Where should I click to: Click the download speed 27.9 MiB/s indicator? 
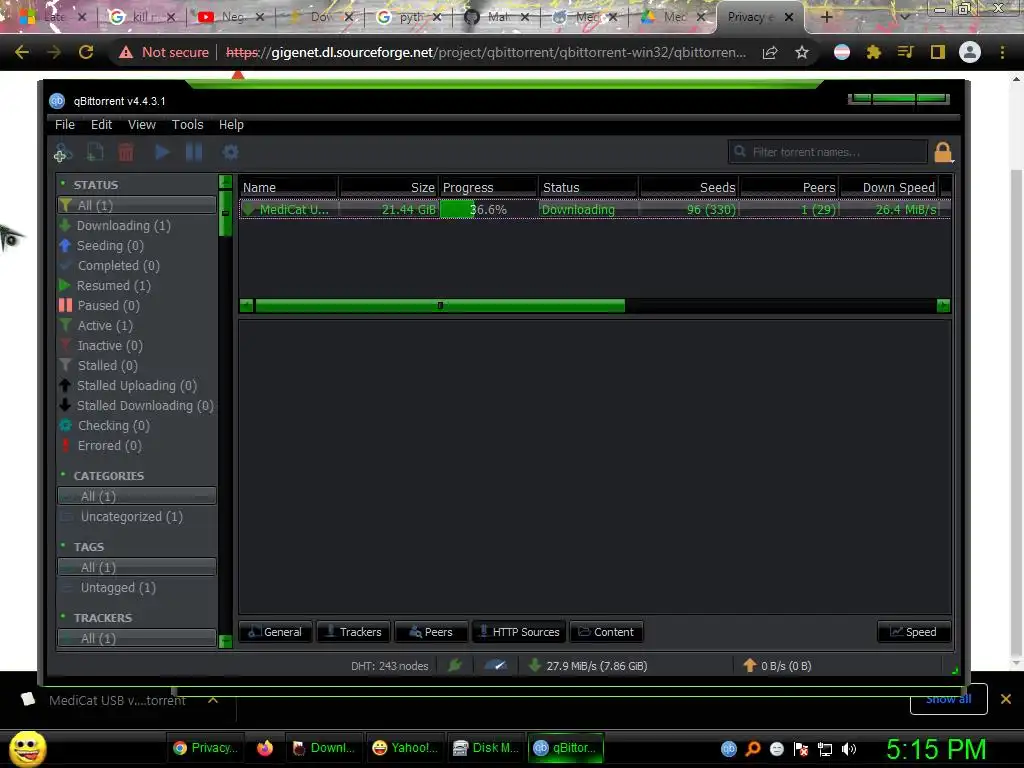587,665
